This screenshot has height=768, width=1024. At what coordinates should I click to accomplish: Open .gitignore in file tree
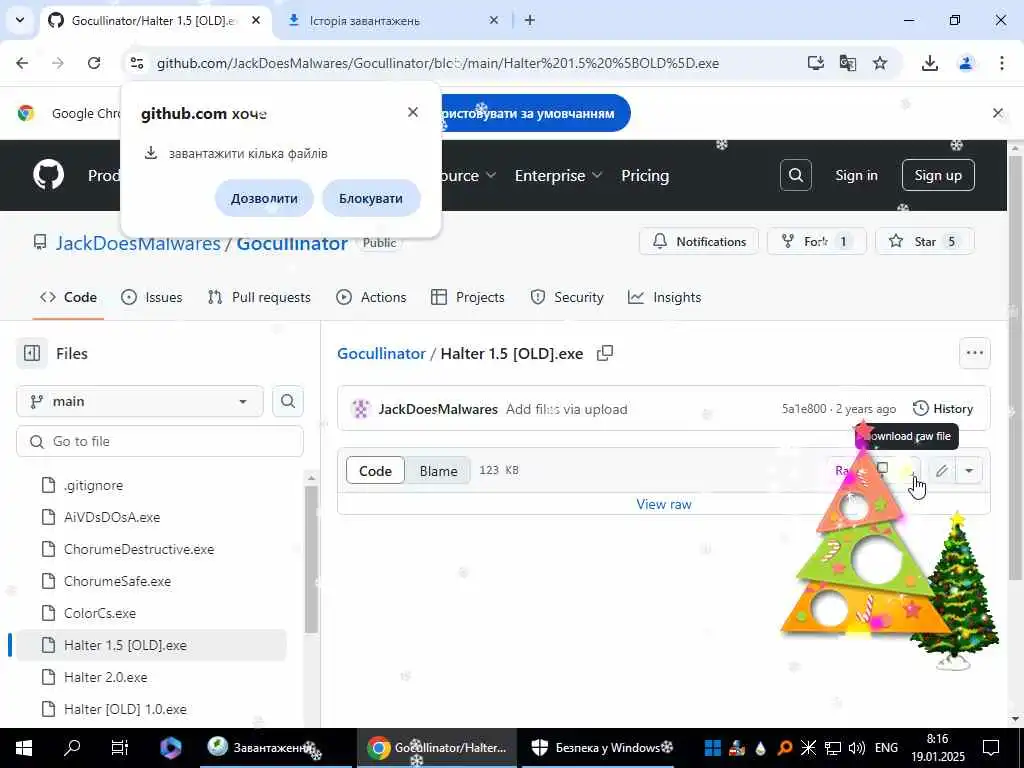pyautogui.click(x=93, y=485)
